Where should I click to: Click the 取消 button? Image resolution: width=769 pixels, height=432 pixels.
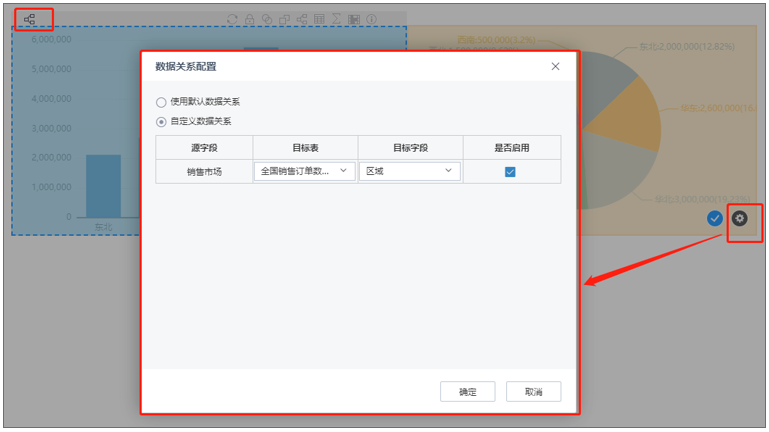[534, 391]
